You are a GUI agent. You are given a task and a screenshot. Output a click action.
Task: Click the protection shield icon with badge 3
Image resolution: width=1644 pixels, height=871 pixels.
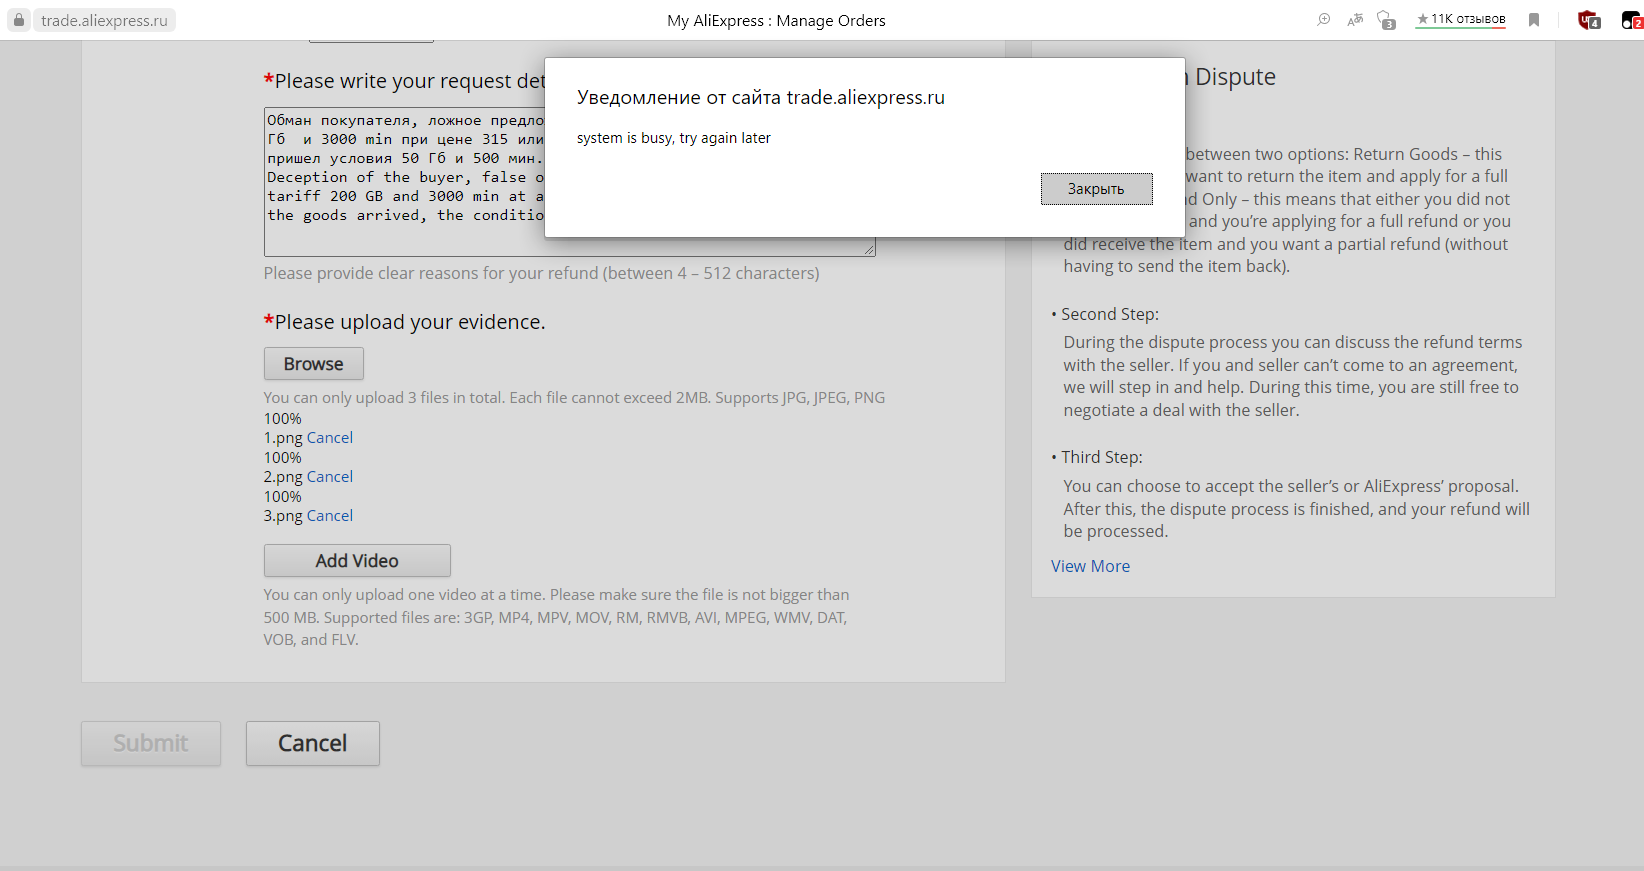1386,20
